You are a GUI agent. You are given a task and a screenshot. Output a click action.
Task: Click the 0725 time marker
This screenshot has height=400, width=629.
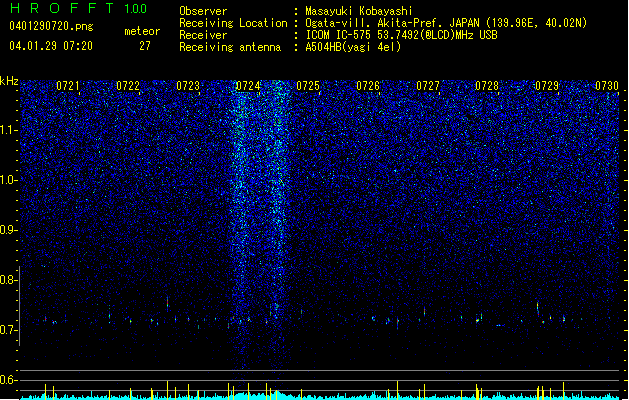tap(308, 86)
